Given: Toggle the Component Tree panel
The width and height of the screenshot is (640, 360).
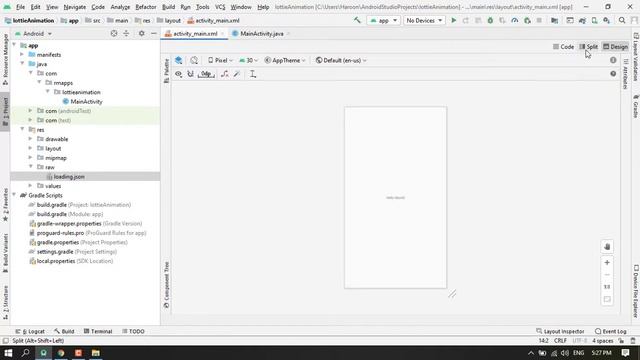Looking at the screenshot, I should 167,285.
